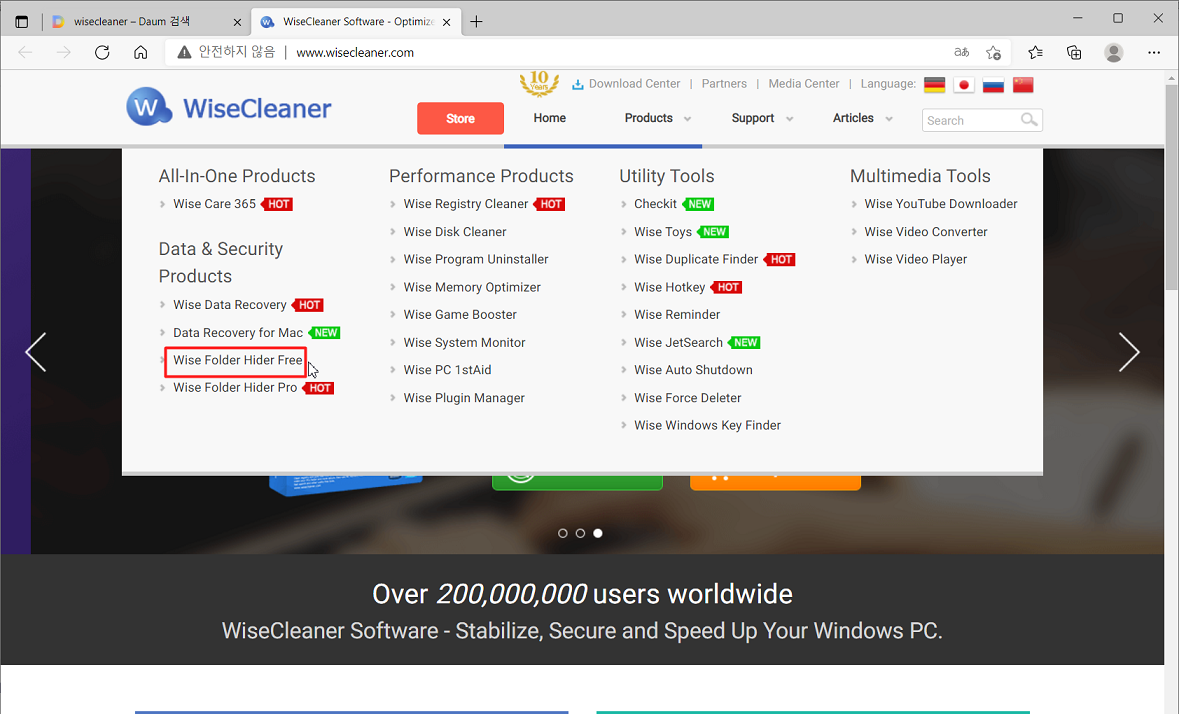1179x714 pixels.
Task: Switch language to Russian flag
Action: coord(993,85)
